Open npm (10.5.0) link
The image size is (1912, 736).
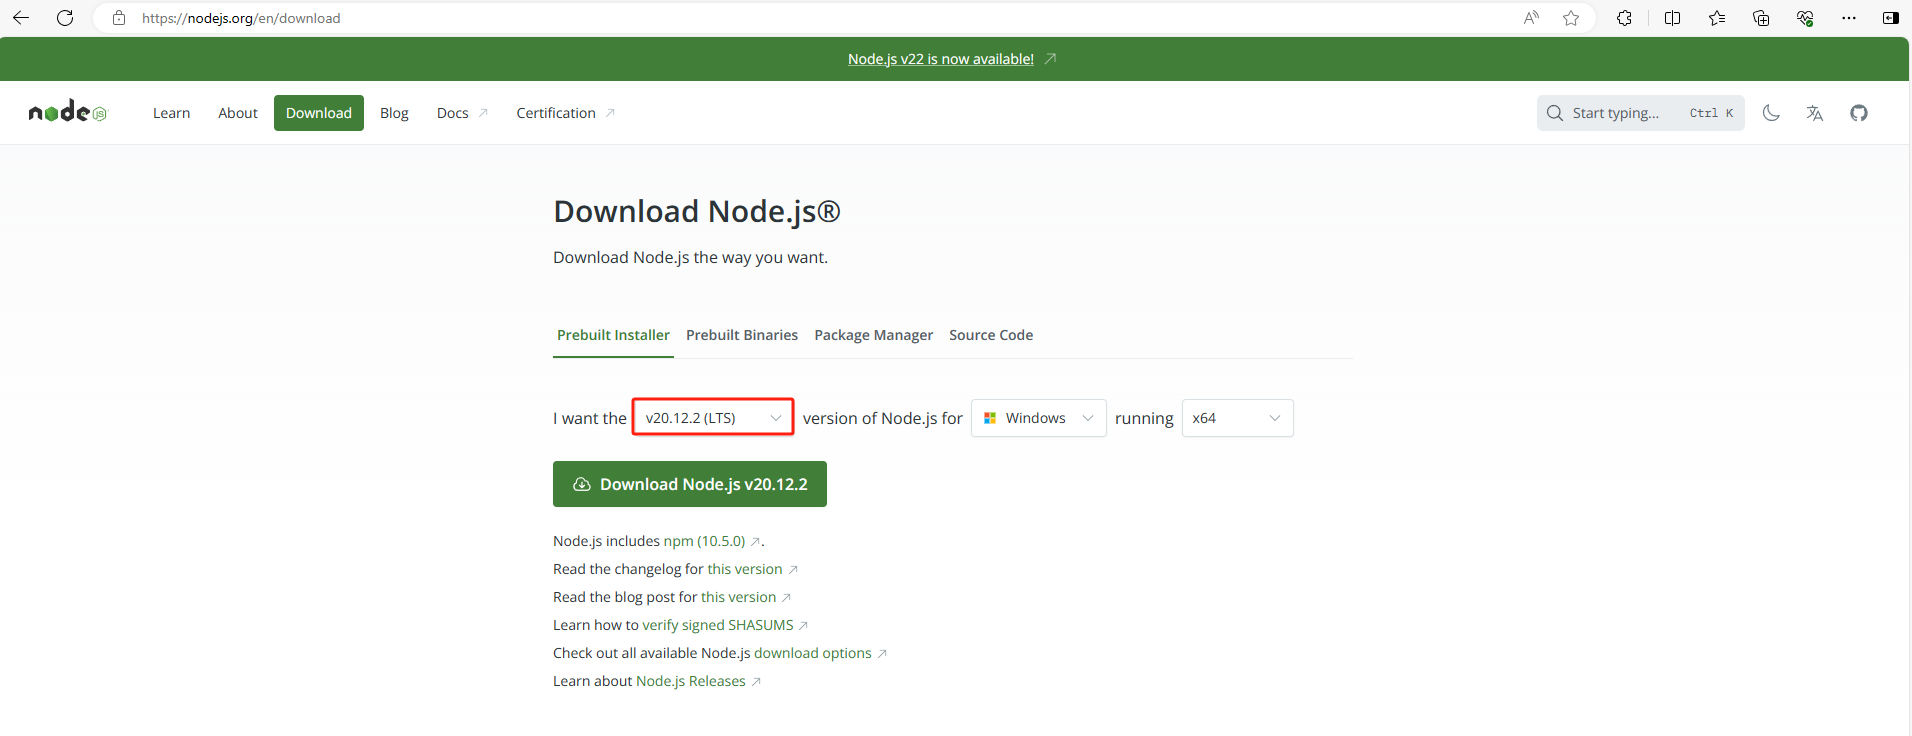(x=704, y=541)
